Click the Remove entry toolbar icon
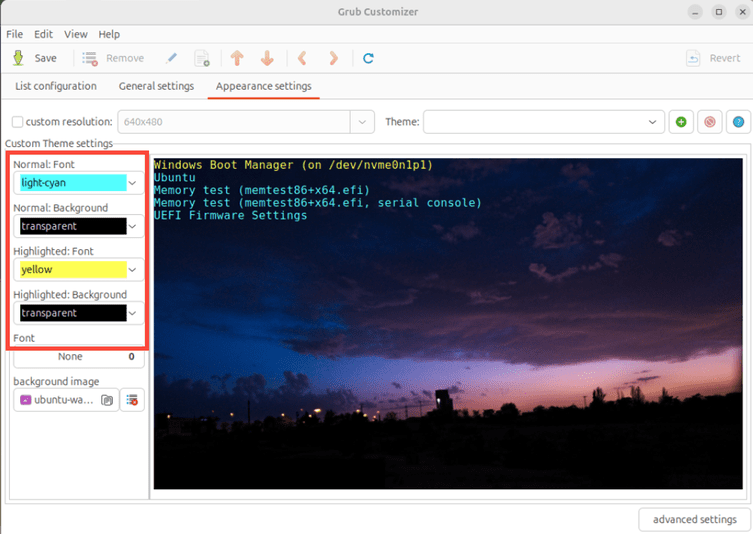 click(90, 58)
